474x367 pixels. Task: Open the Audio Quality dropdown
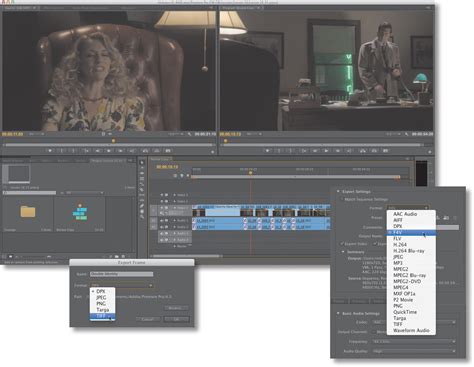(x=413, y=351)
